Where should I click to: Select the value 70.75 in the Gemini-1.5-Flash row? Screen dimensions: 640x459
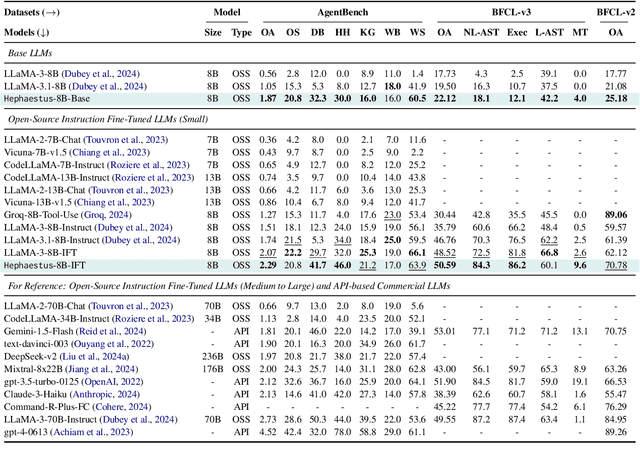(616, 331)
